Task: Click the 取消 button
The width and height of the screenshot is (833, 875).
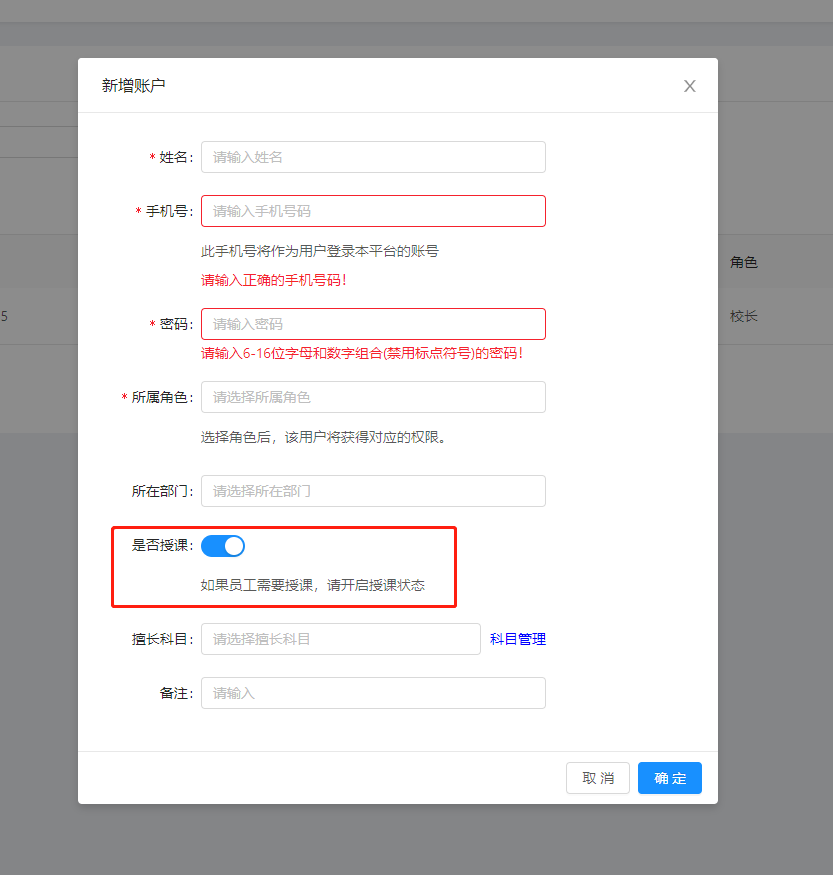Action: (598, 778)
